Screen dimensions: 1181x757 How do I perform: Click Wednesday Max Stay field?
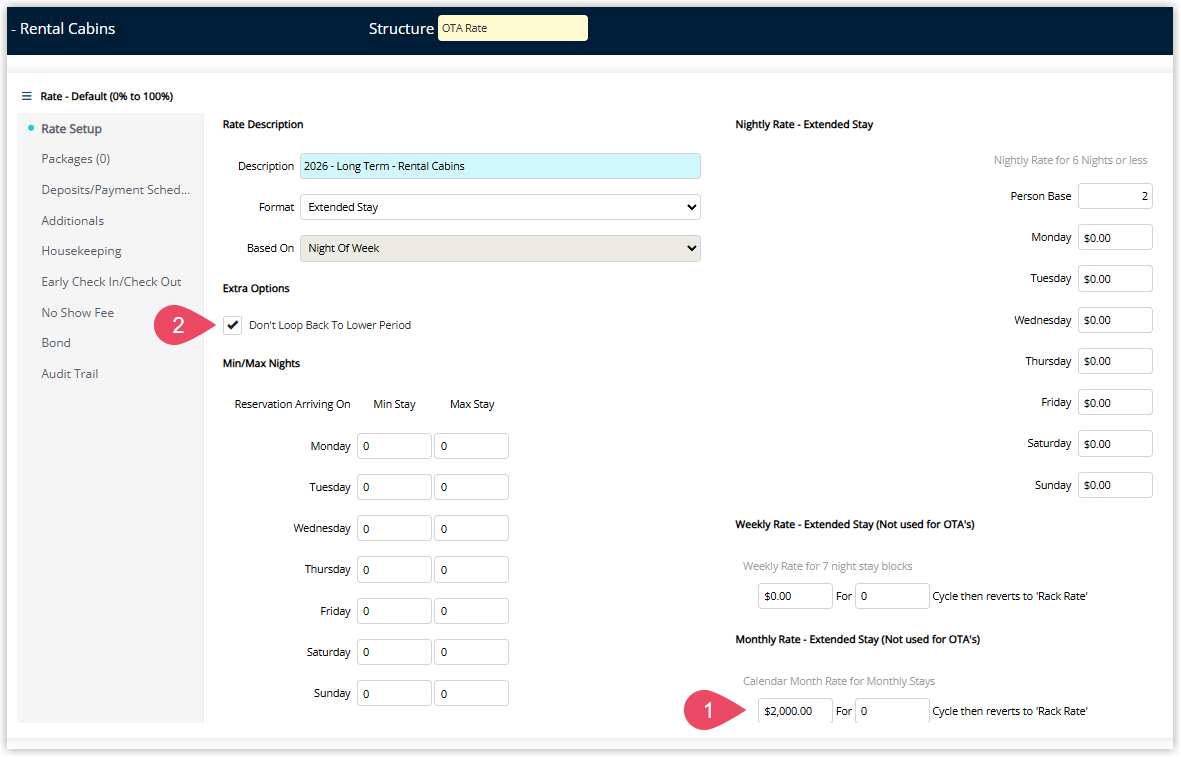[x=471, y=529]
